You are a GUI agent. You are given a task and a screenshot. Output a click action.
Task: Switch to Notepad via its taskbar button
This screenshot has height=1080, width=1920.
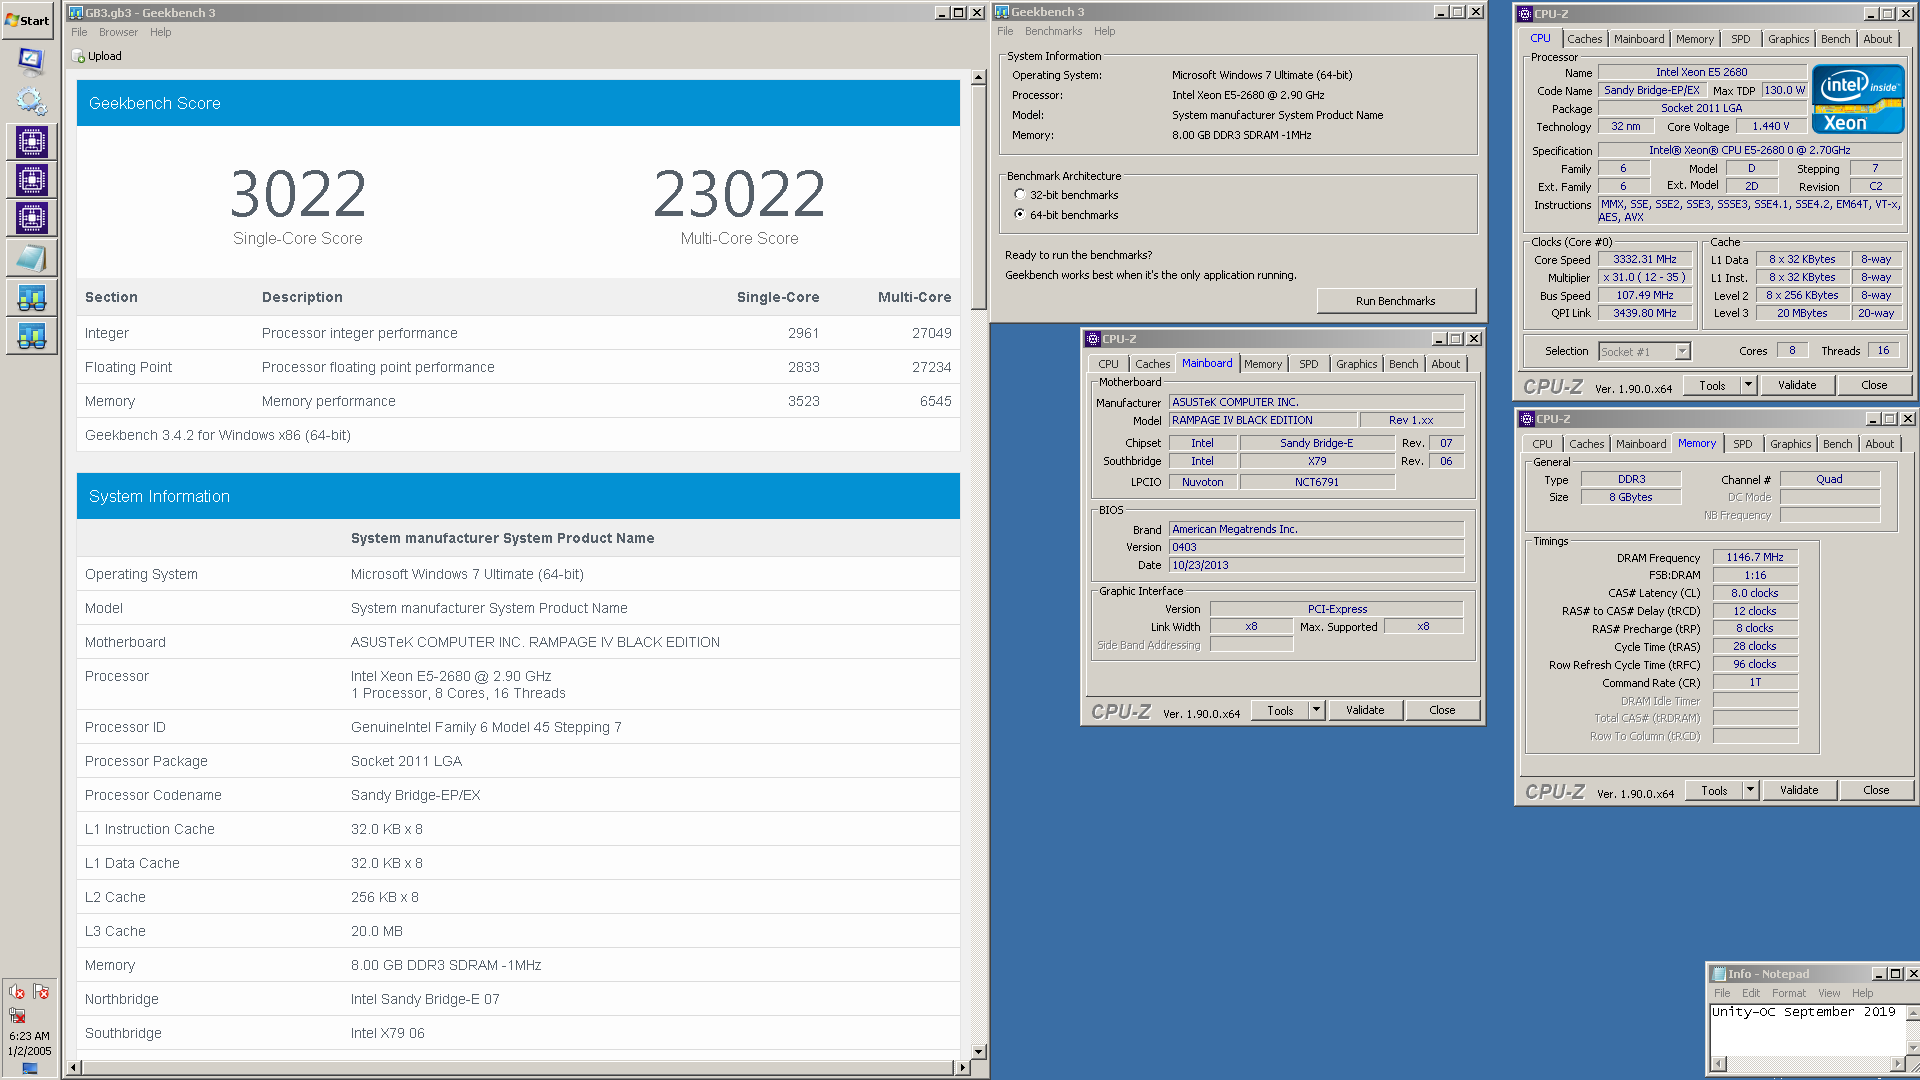(31, 258)
